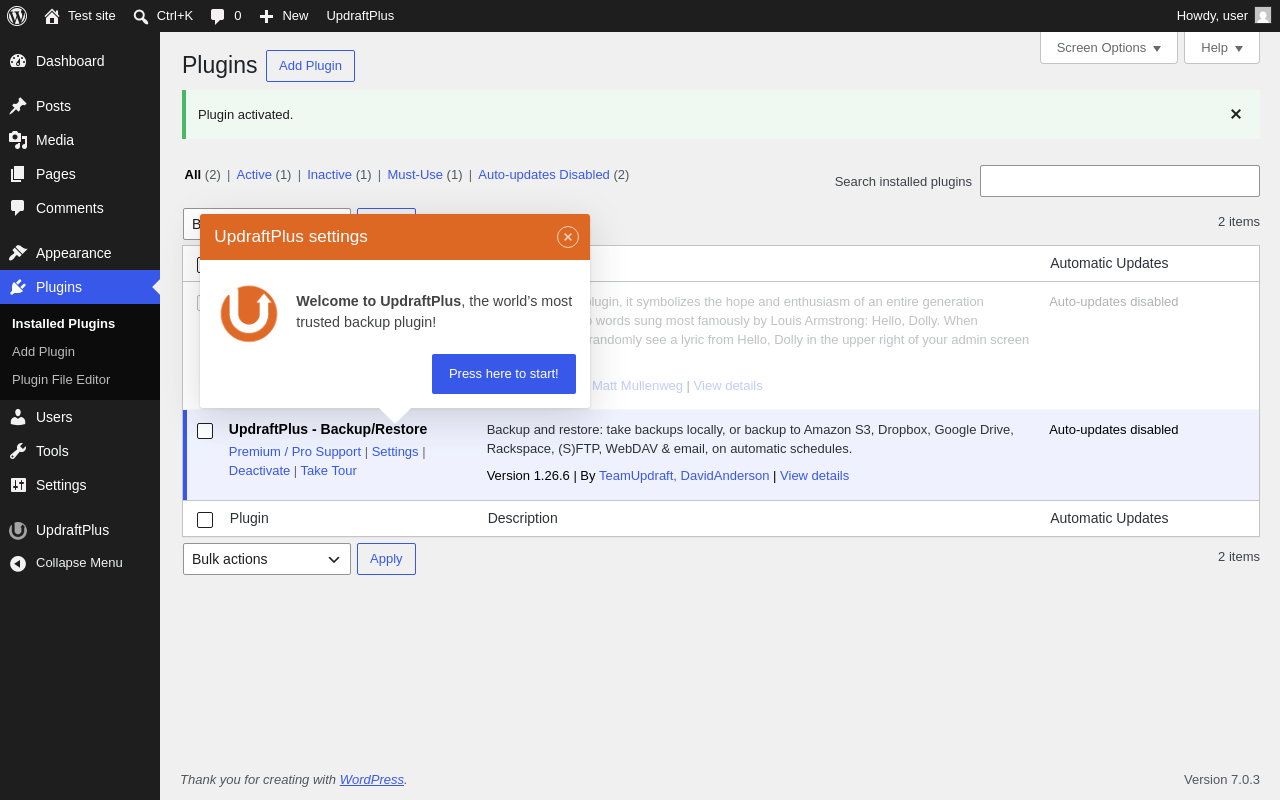Click the WordPress logo in admin bar
1280x800 pixels.
tap(17, 16)
